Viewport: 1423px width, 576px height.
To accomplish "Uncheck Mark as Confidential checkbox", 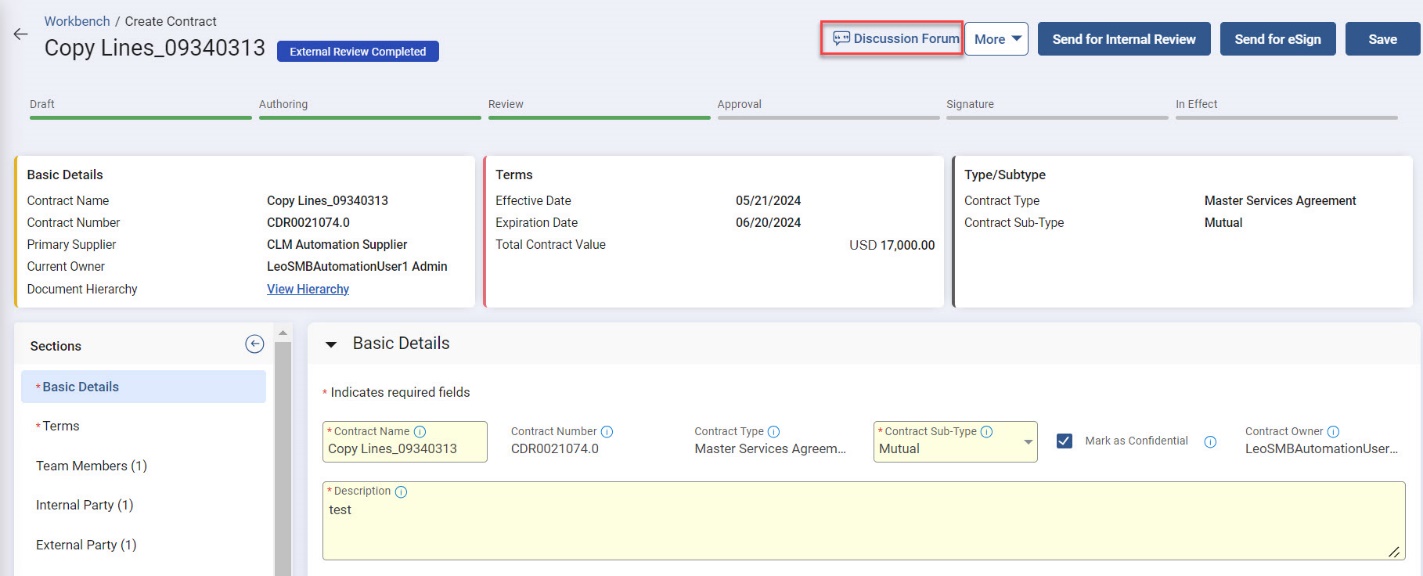I will coord(1064,441).
